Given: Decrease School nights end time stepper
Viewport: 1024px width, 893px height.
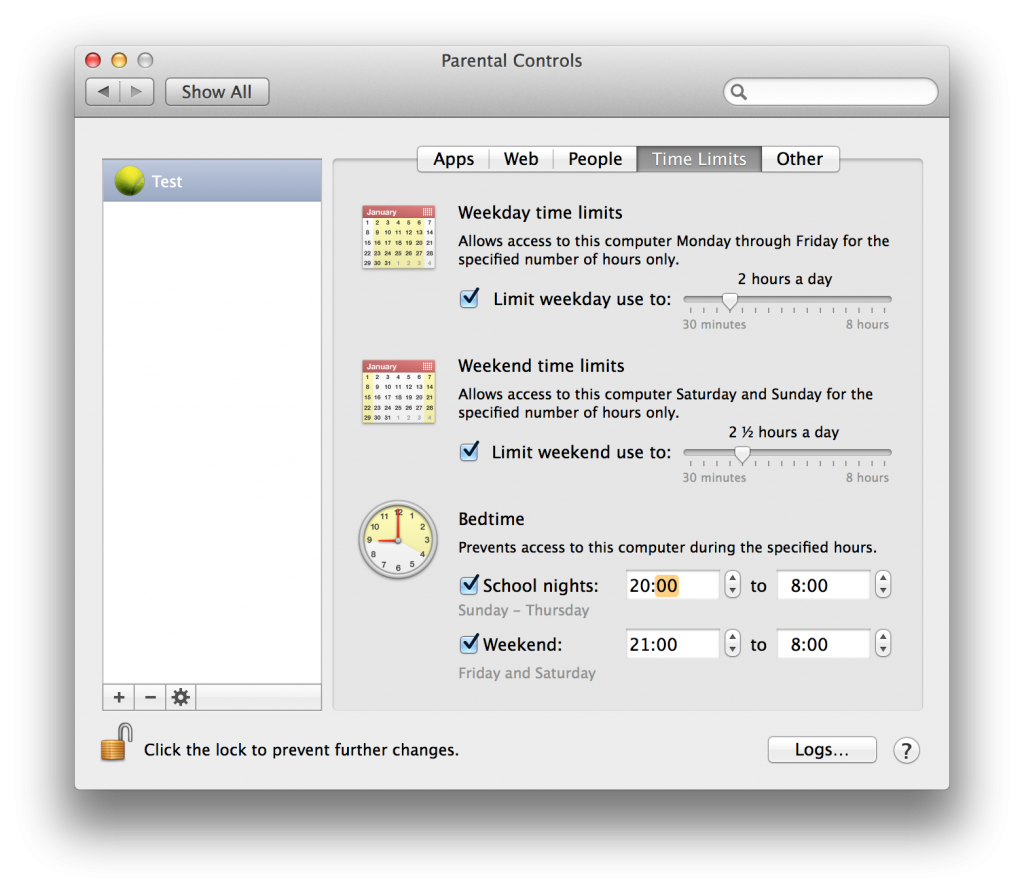Looking at the screenshot, I should pyautogui.click(x=883, y=592).
